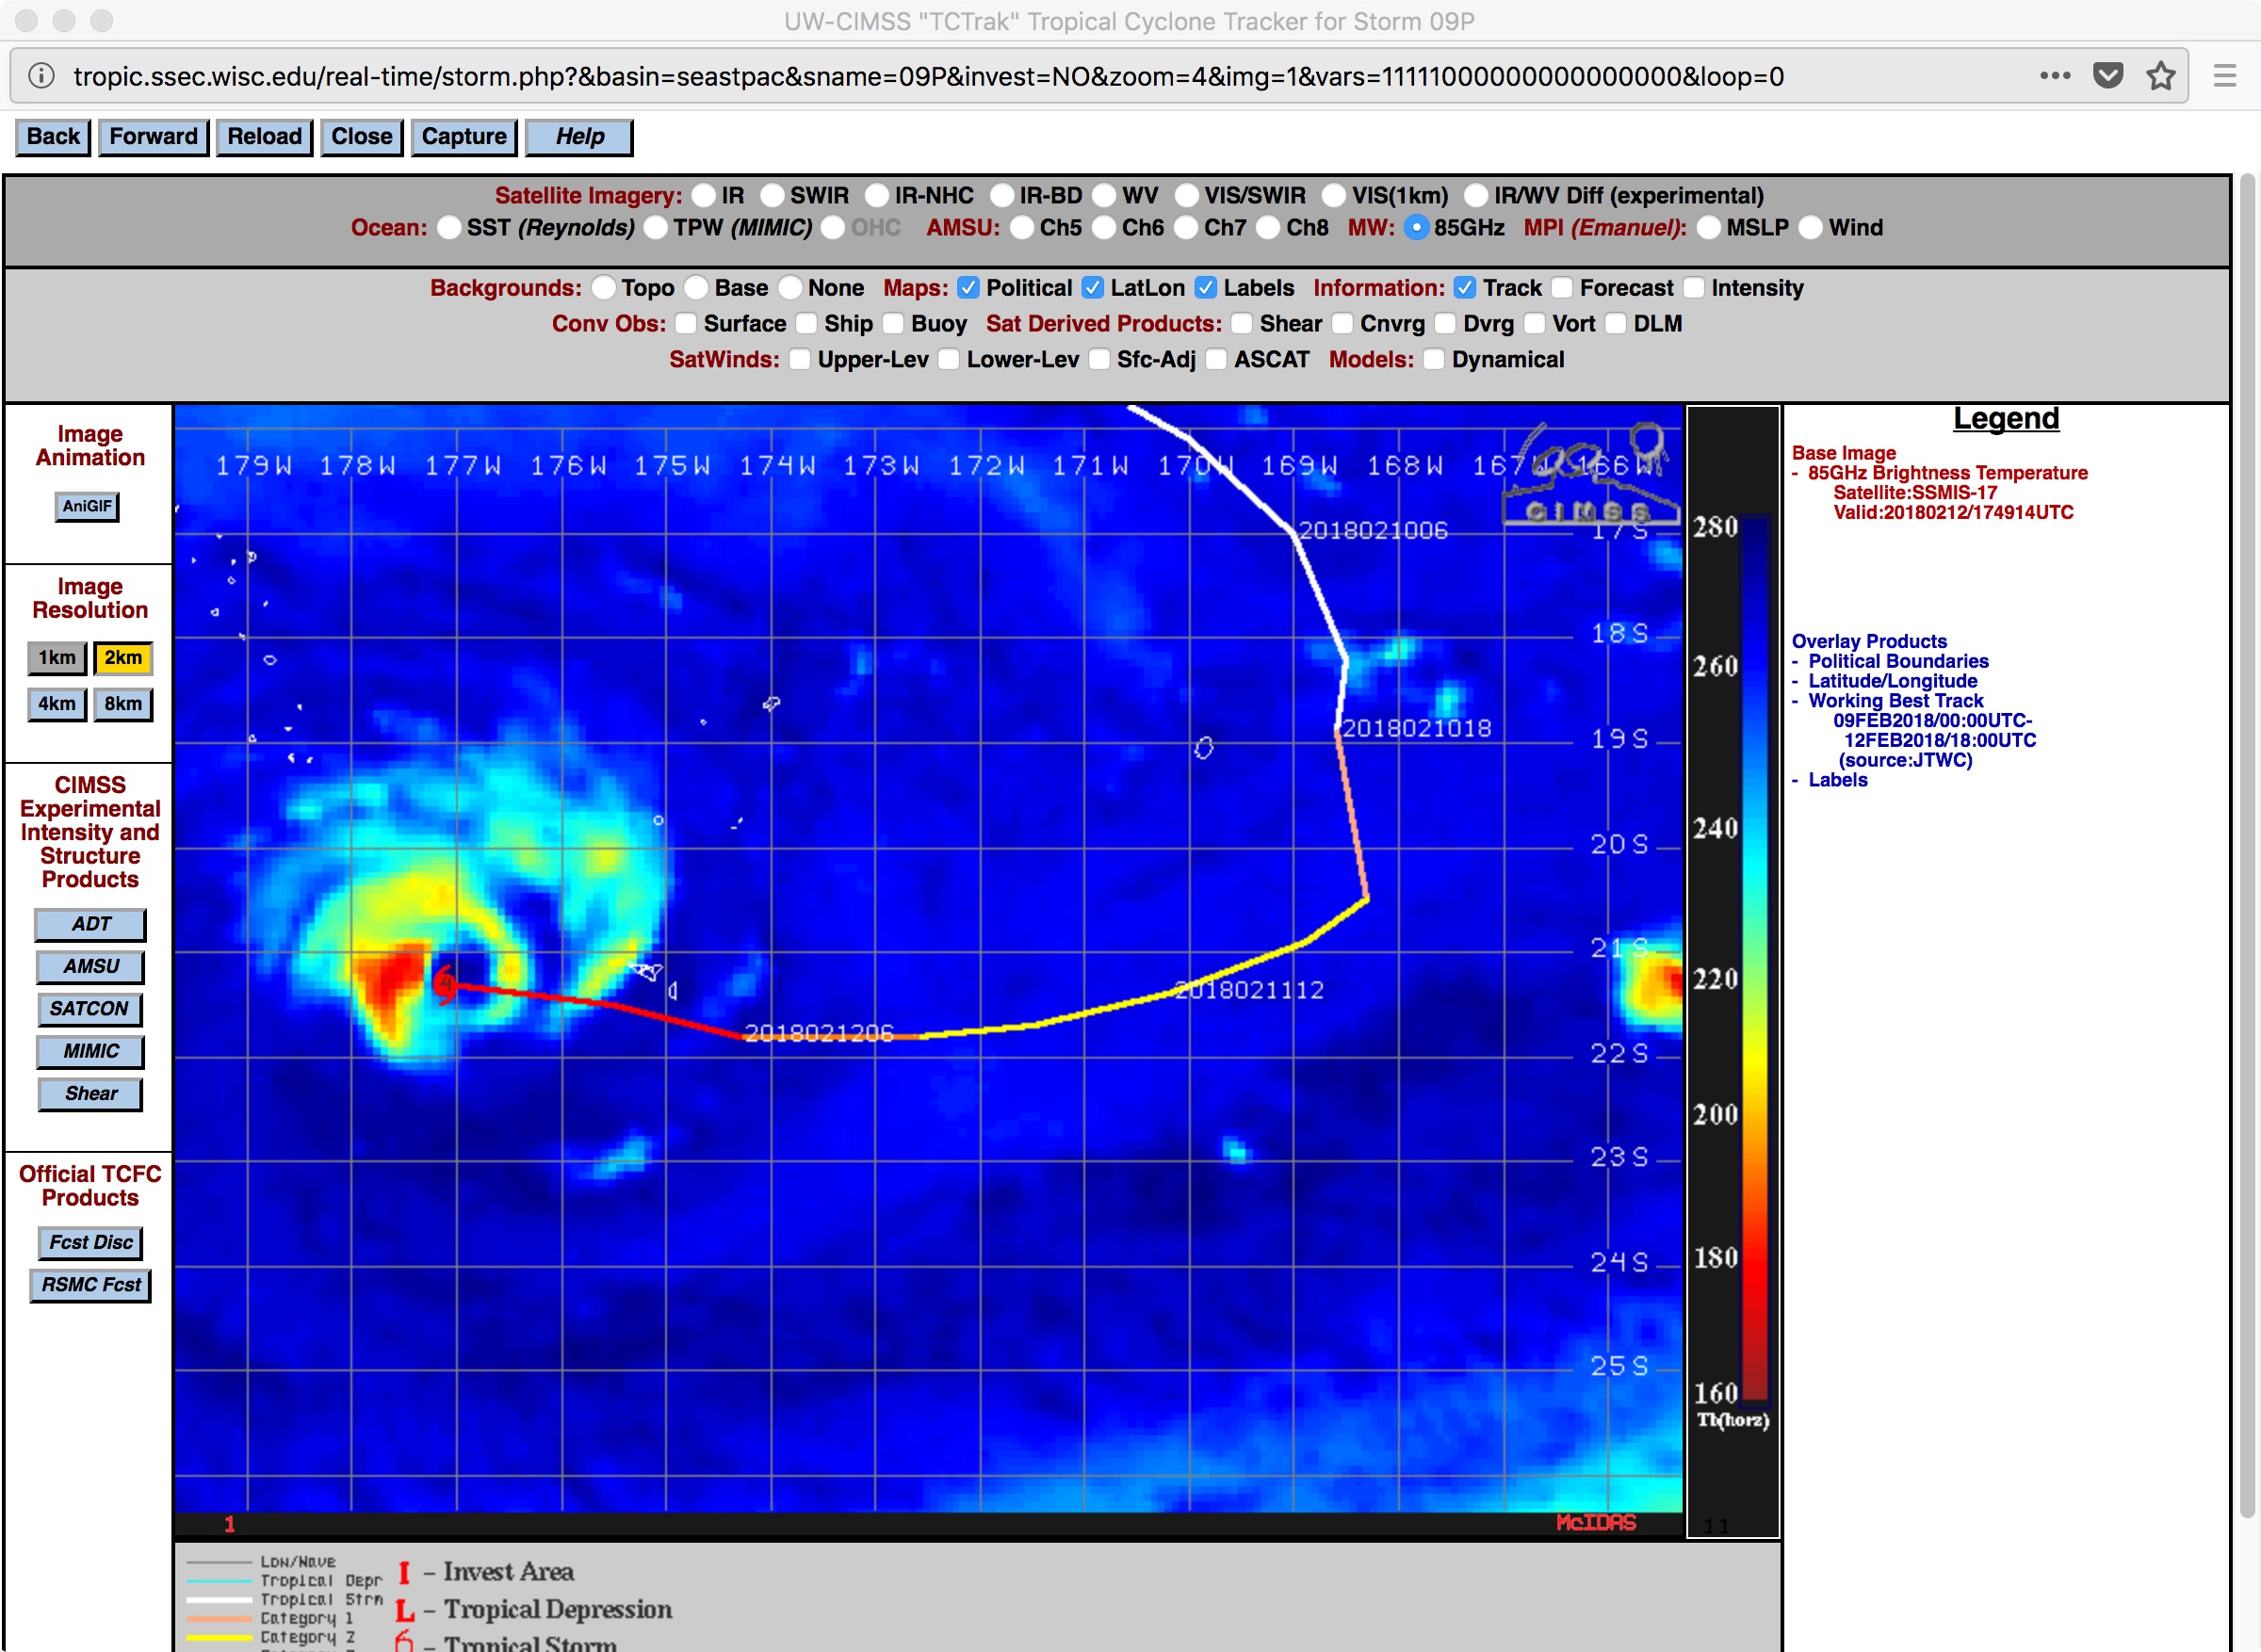
Task: Open the ADT intensity product
Action: [91, 925]
